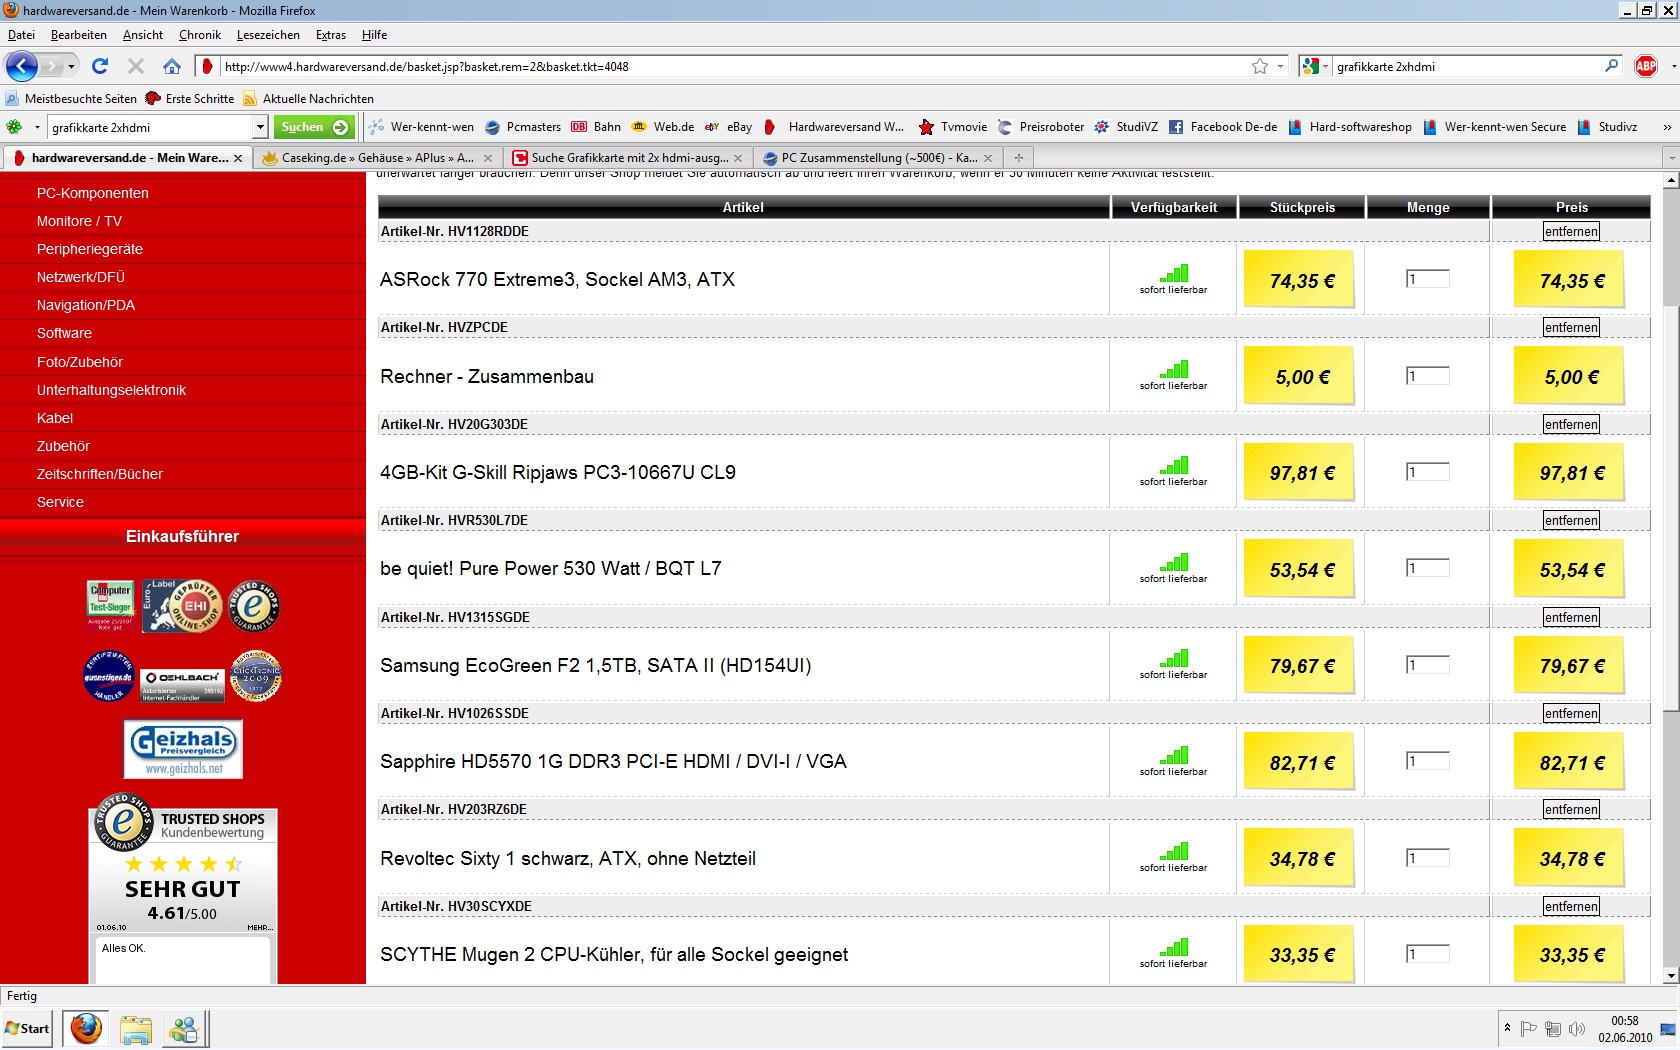The image size is (1680, 1050).
Task: Click the Computer Bild Test-Sieger badge
Action: pyautogui.click(x=110, y=606)
